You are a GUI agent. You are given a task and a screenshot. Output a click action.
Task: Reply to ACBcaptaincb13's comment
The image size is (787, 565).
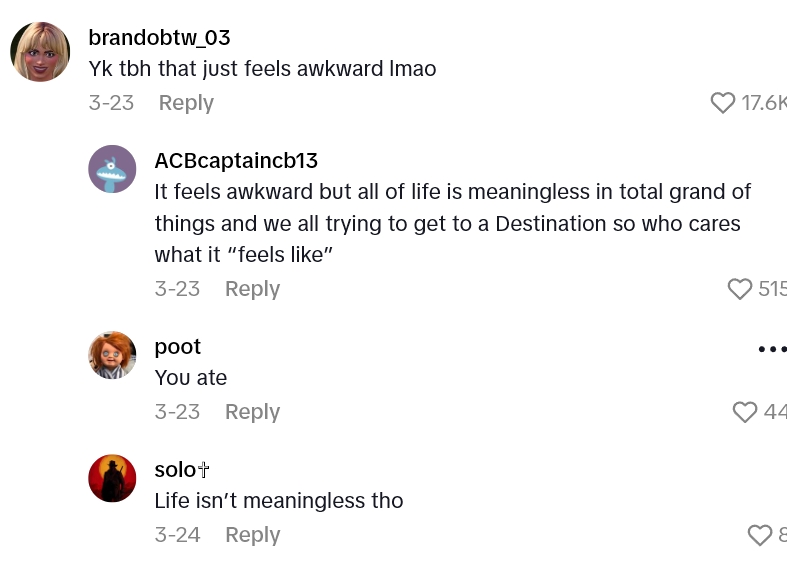point(252,289)
